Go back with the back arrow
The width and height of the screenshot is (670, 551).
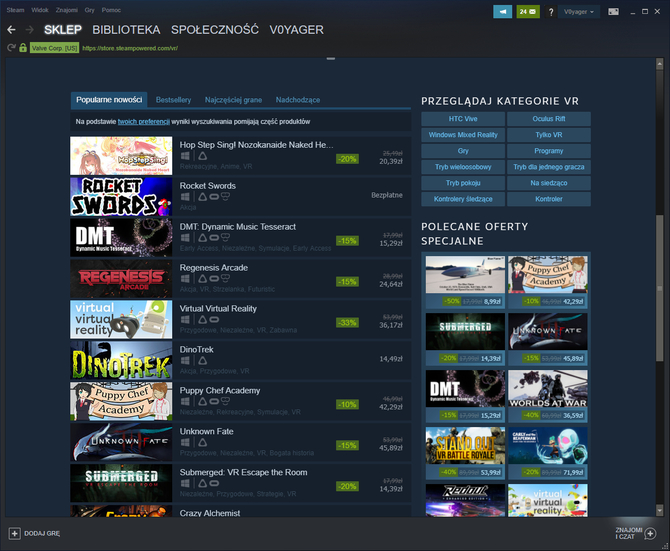click(x=12, y=29)
